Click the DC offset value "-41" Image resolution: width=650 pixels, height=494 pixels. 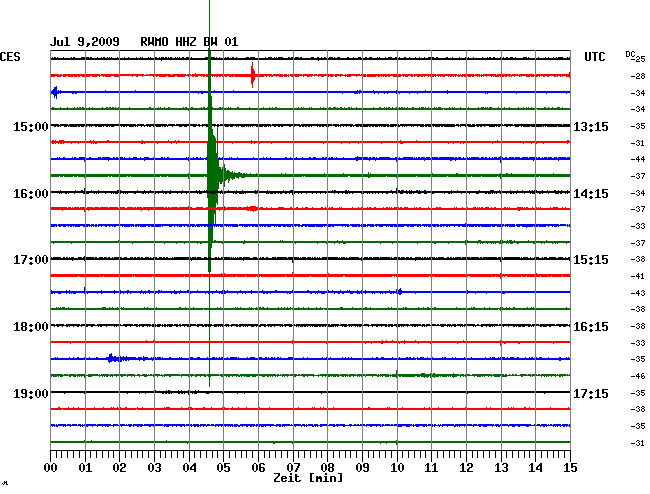(638, 276)
